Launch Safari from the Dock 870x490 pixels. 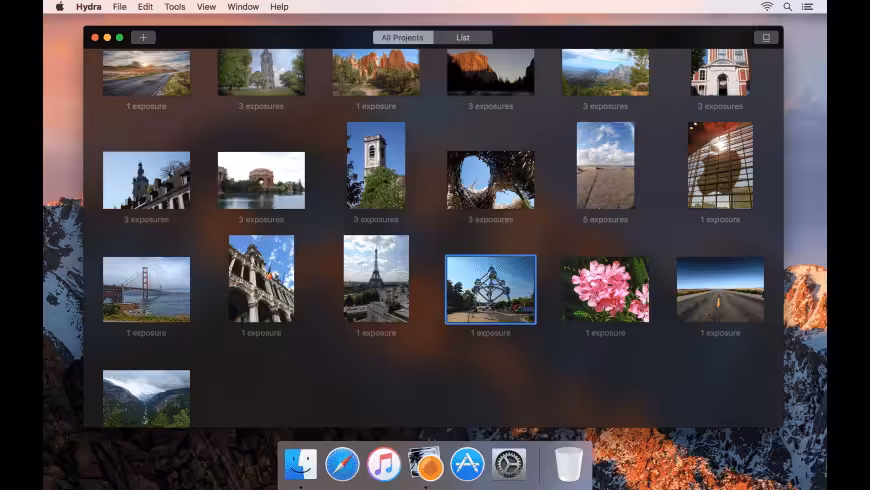point(342,464)
